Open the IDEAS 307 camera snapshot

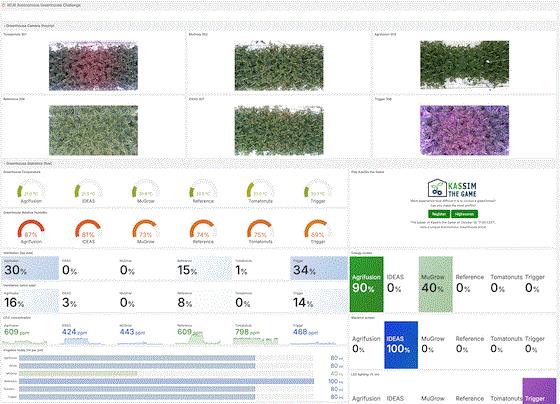pyautogui.click(x=279, y=130)
